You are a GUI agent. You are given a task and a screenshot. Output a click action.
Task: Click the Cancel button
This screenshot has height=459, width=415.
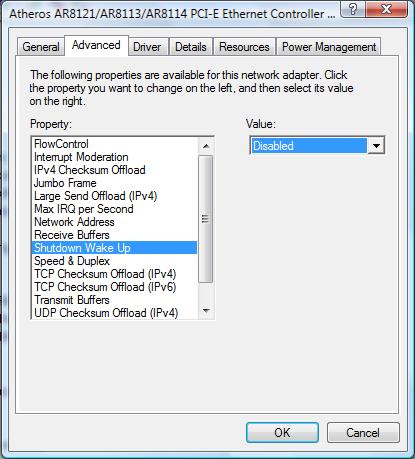[x=363, y=432]
